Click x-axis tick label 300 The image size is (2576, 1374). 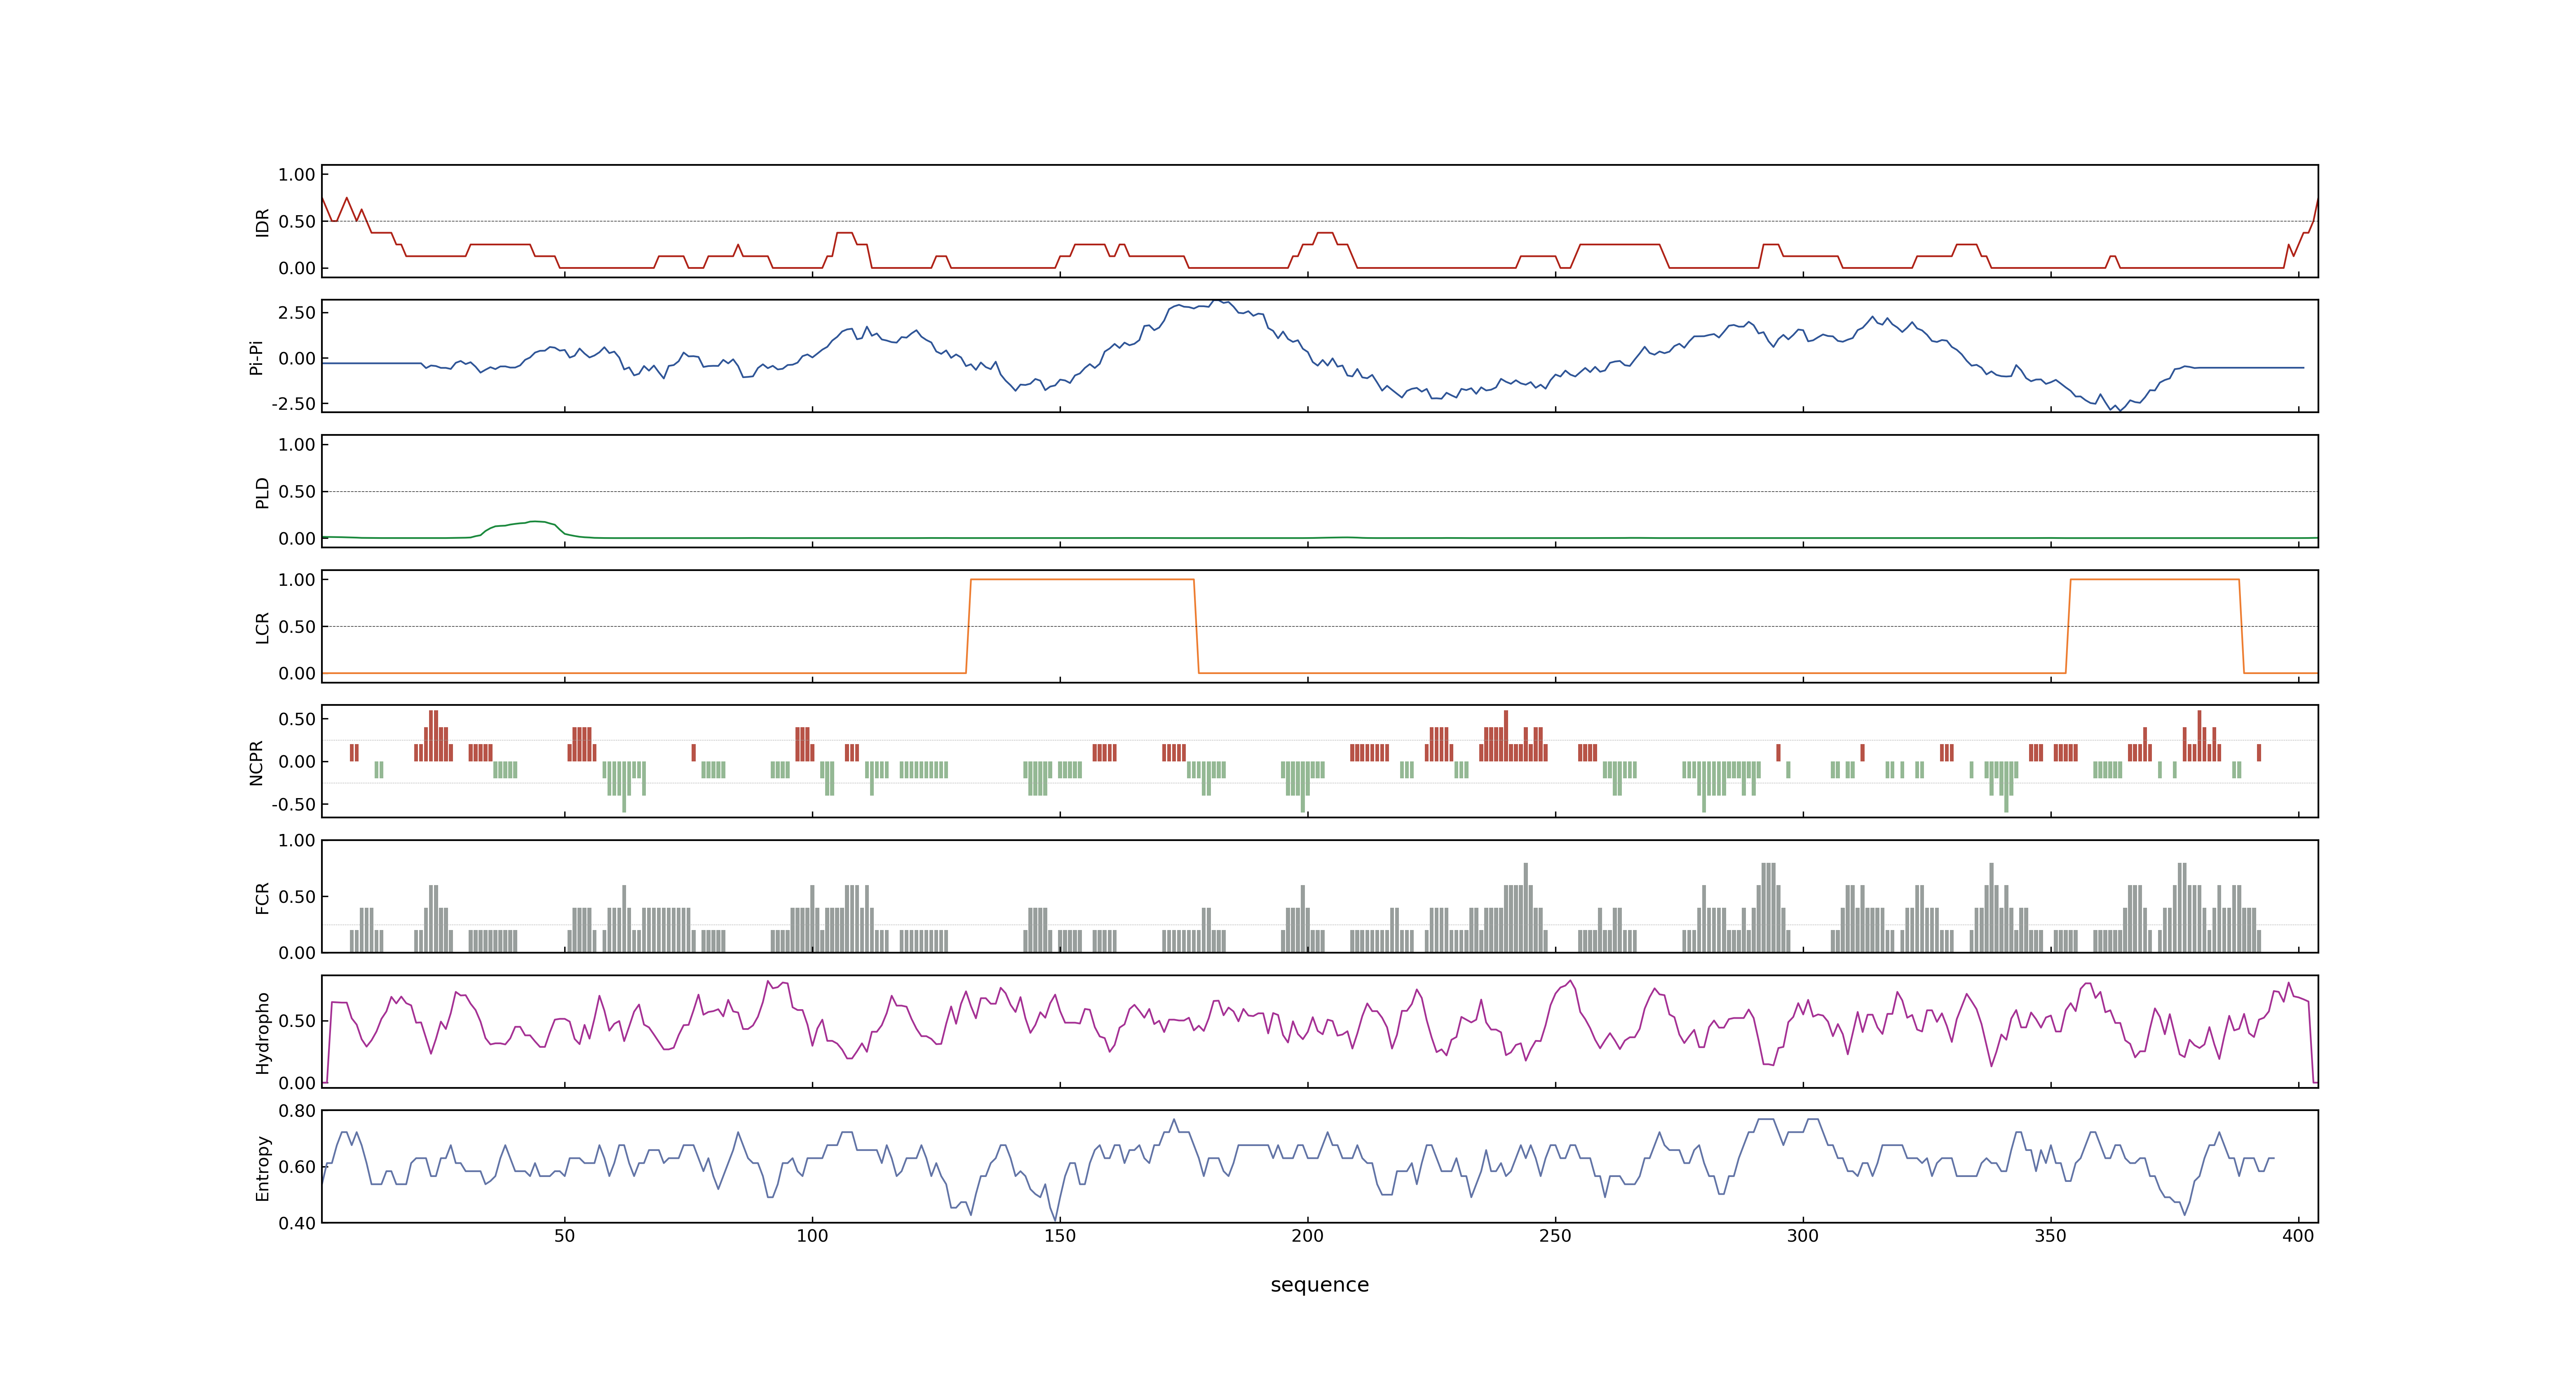pyautogui.click(x=1803, y=1236)
